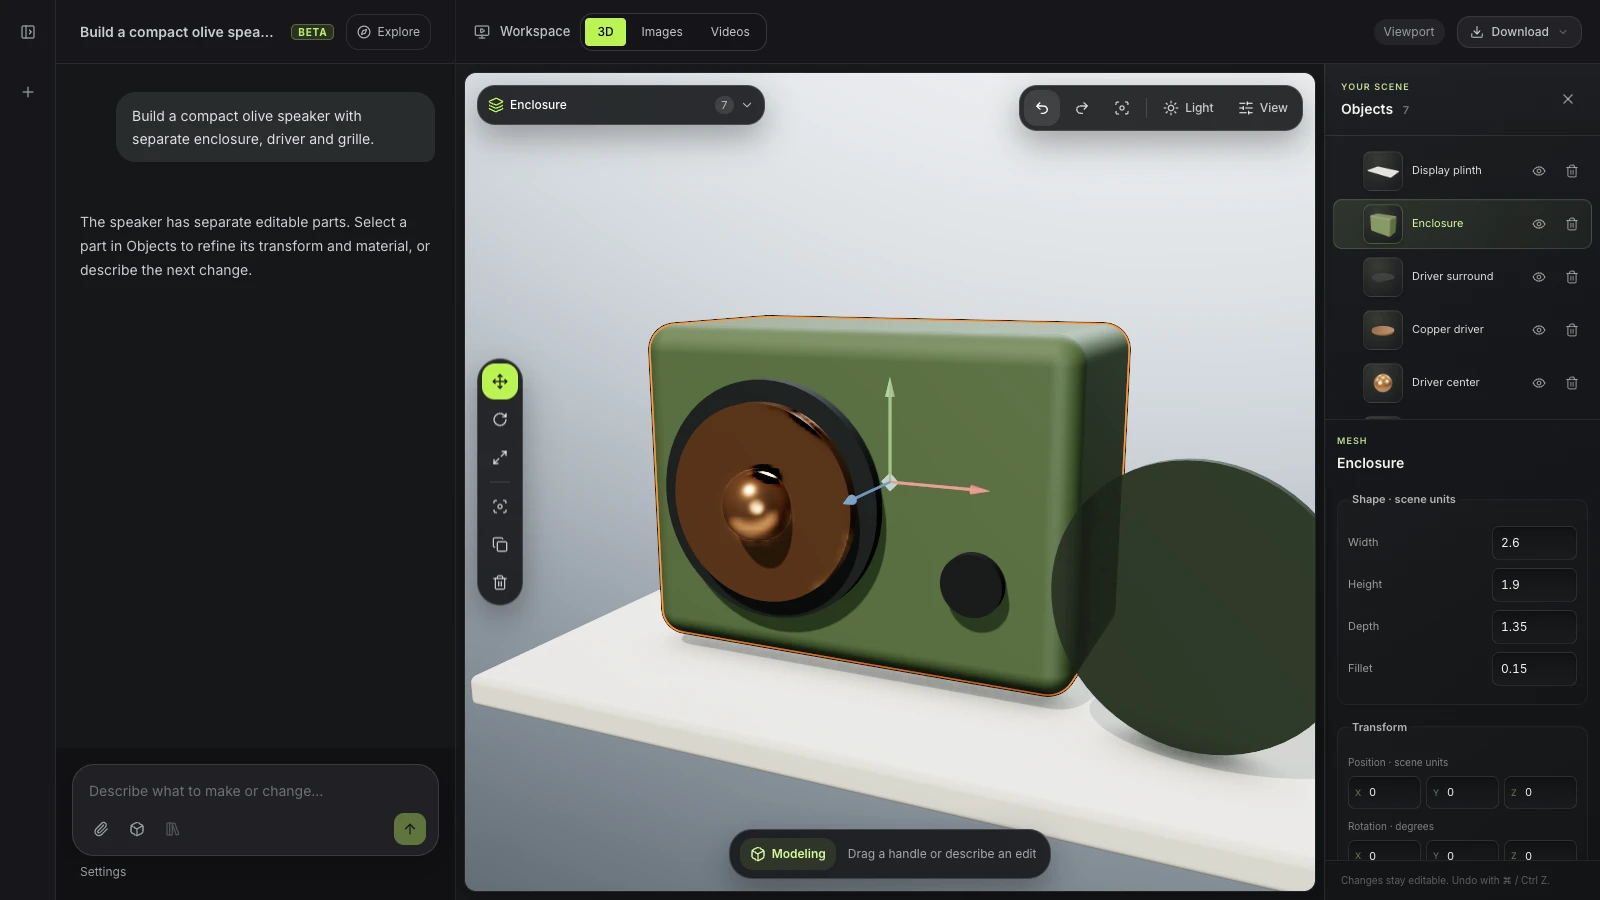The width and height of the screenshot is (1600, 900).
Task: Delete selected object from viewport toolbar
Action: (x=500, y=583)
